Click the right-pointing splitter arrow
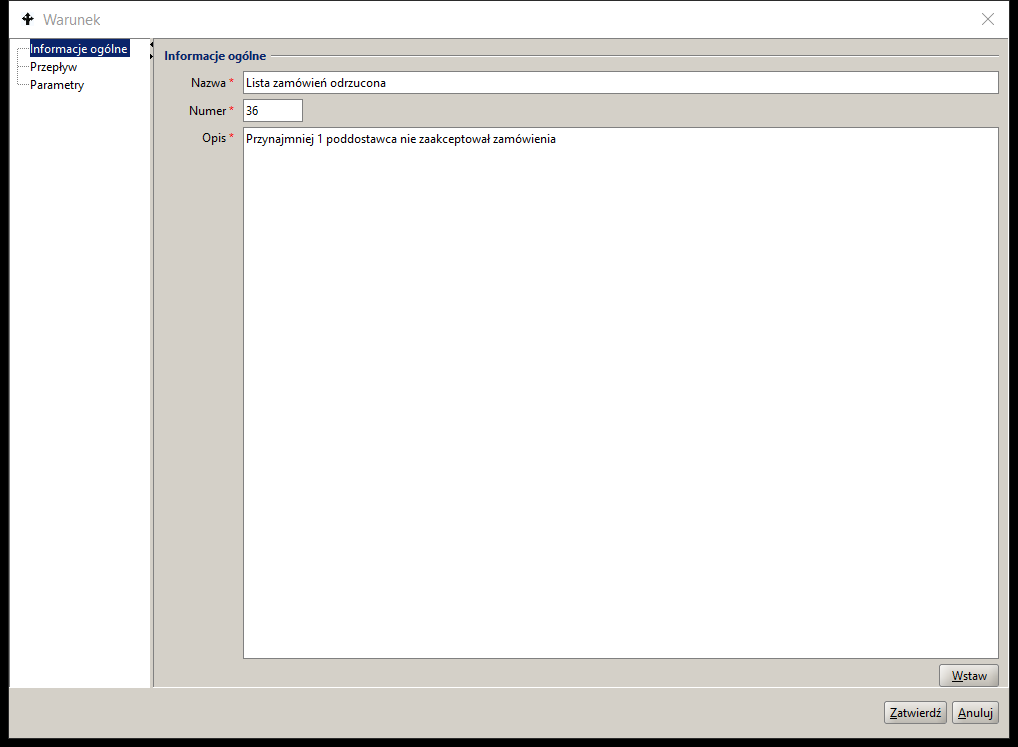The width and height of the screenshot is (1018, 747). tap(151, 56)
